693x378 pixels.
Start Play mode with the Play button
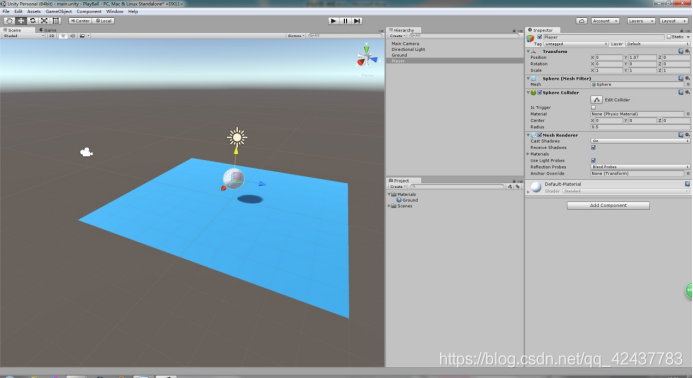[x=334, y=21]
